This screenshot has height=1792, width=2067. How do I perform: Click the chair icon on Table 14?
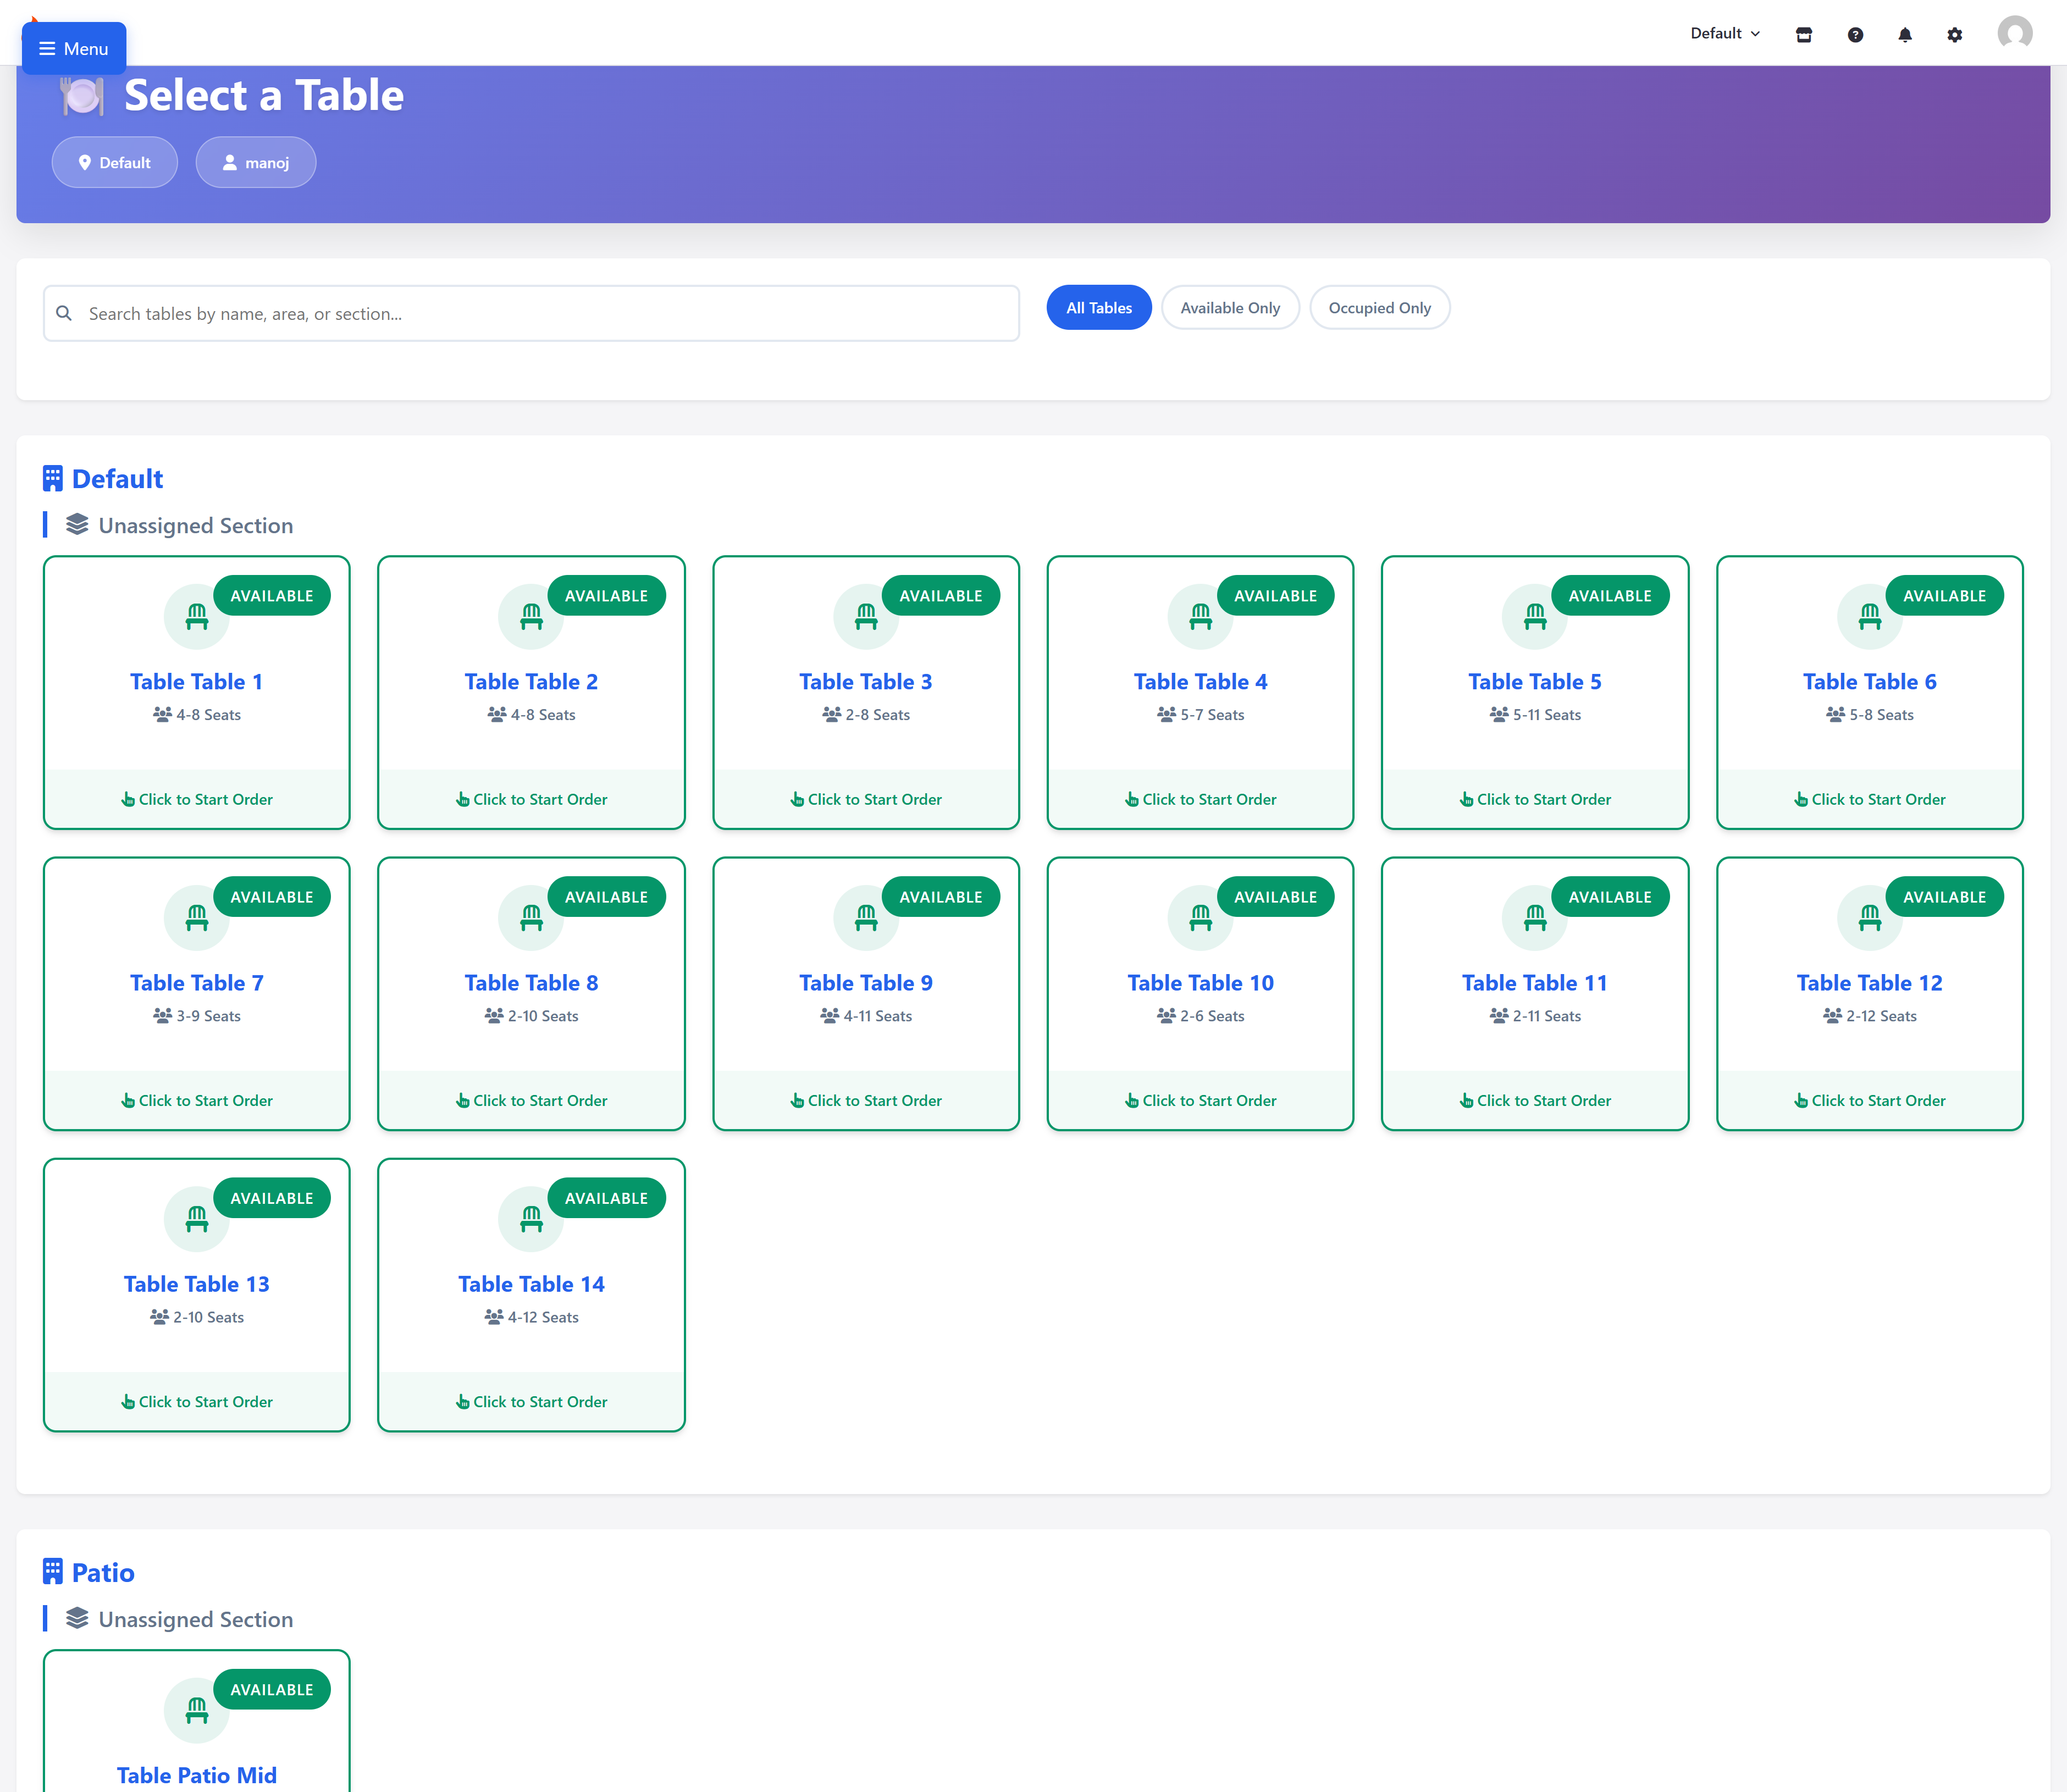[531, 1219]
